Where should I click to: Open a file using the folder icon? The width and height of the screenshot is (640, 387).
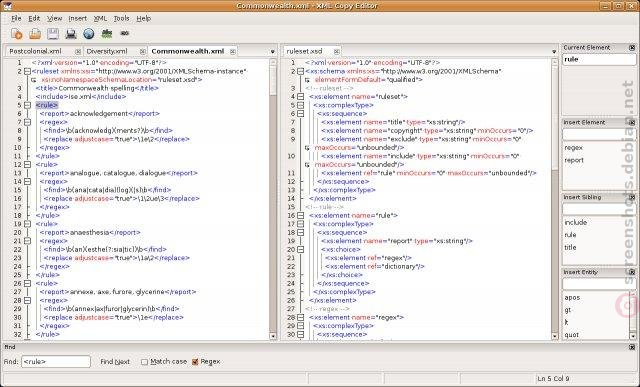point(35,34)
